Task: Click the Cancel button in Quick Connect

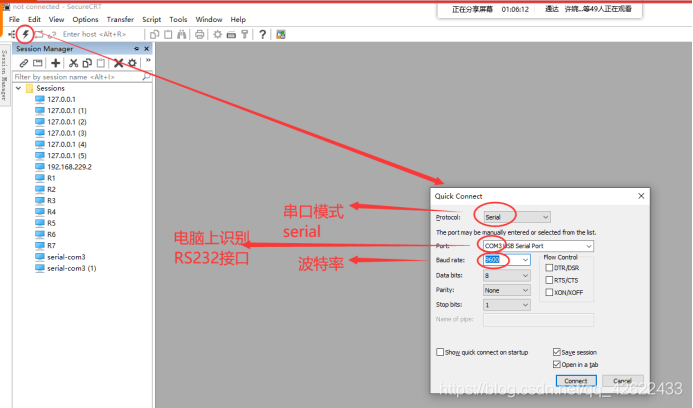Action: pyautogui.click(x=622, y=381)
